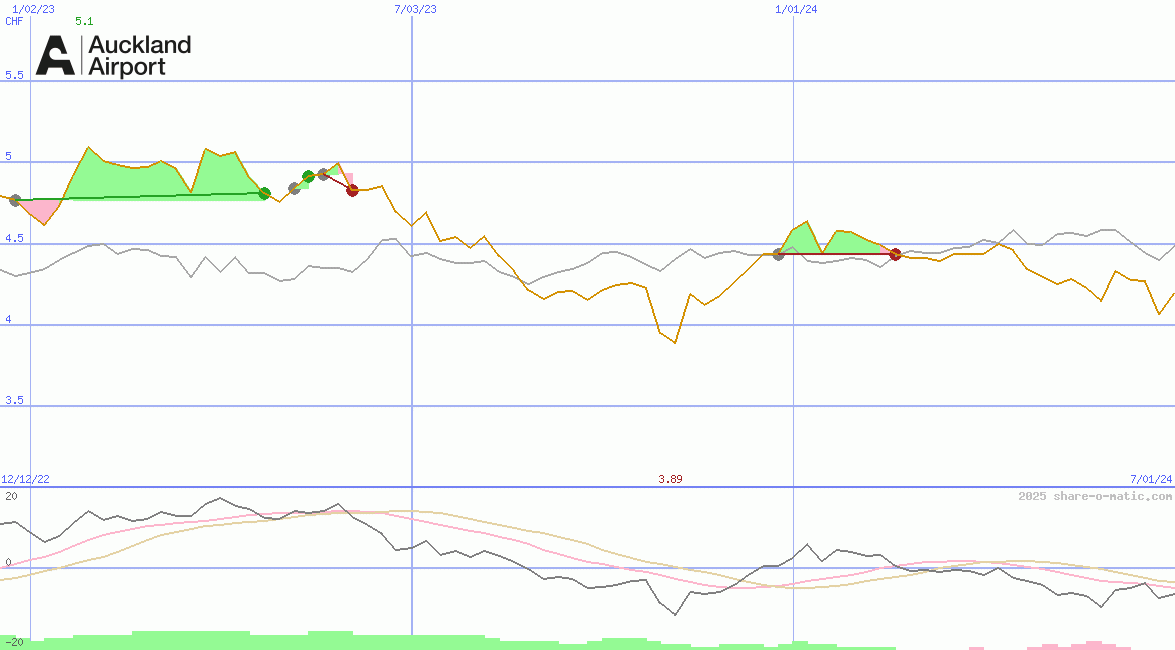Click the 1/02/23 date label

pos(33,9)
